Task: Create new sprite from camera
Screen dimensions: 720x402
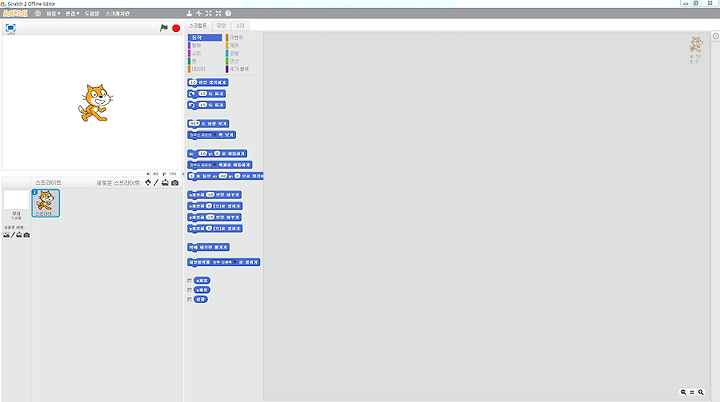Action: [x=175, y=183]
